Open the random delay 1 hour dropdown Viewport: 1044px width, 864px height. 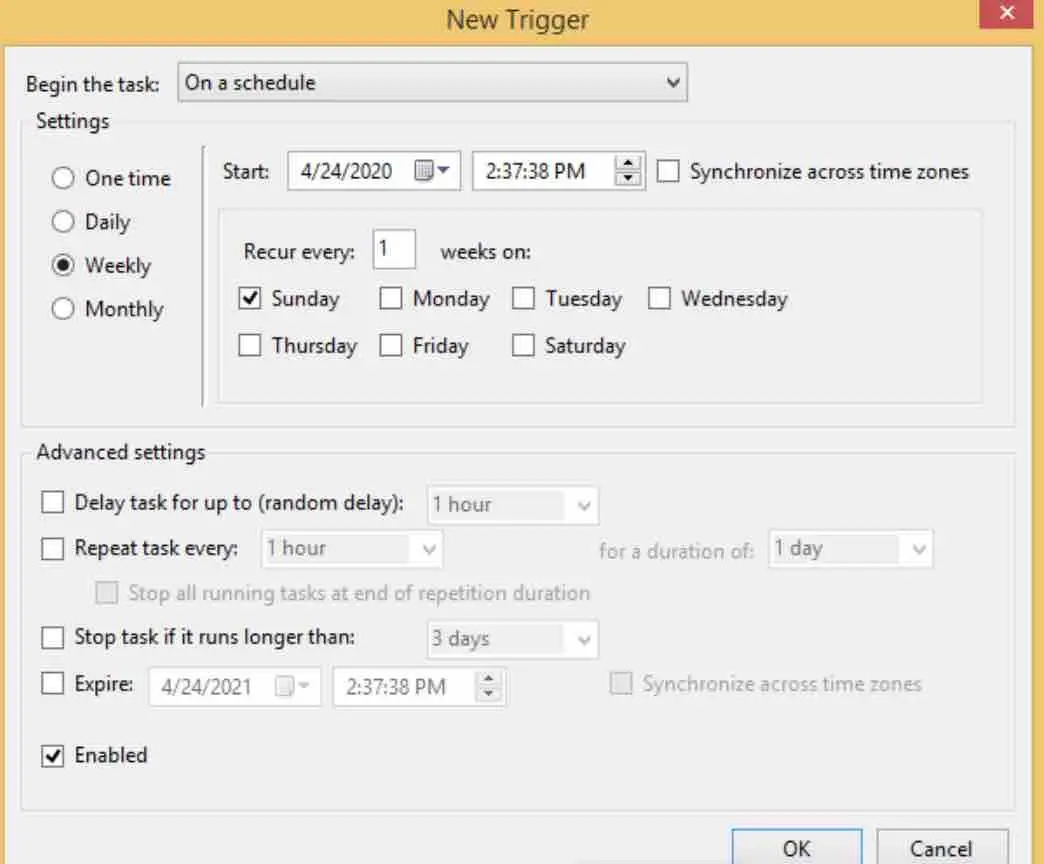click(x=513, y=505)
